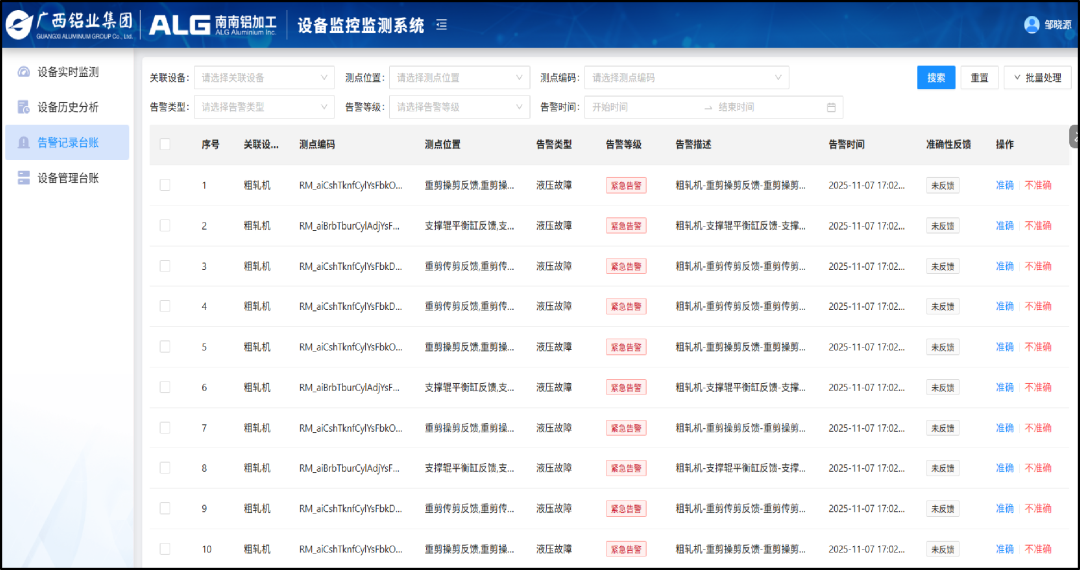Click the ALG 南南铝加工 logo
The image size is (1080, 570).
pyautogui.click(x=213, y=25)
